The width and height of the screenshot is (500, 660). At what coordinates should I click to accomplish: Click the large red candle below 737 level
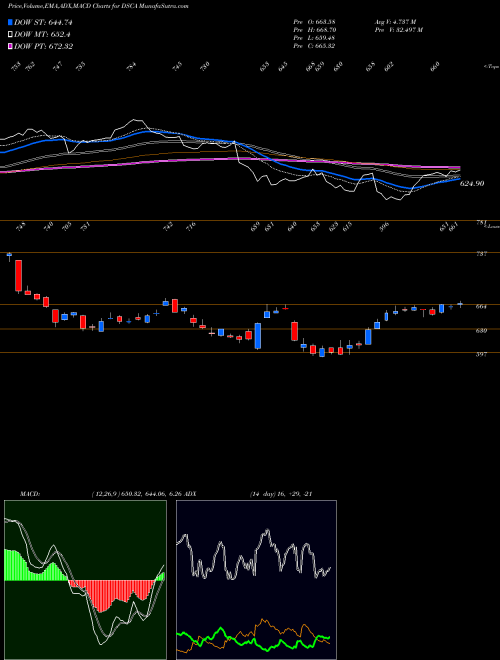tap(19, 276)
